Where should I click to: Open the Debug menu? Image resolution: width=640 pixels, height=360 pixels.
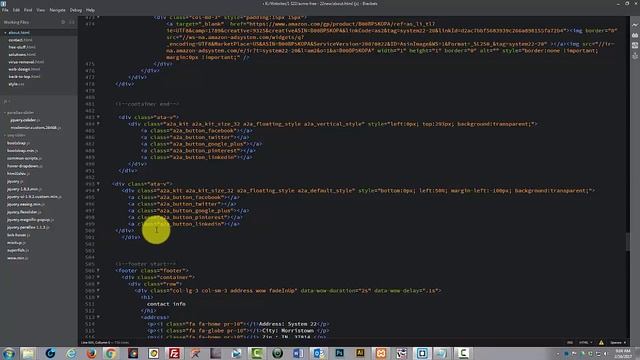point(76,10)
